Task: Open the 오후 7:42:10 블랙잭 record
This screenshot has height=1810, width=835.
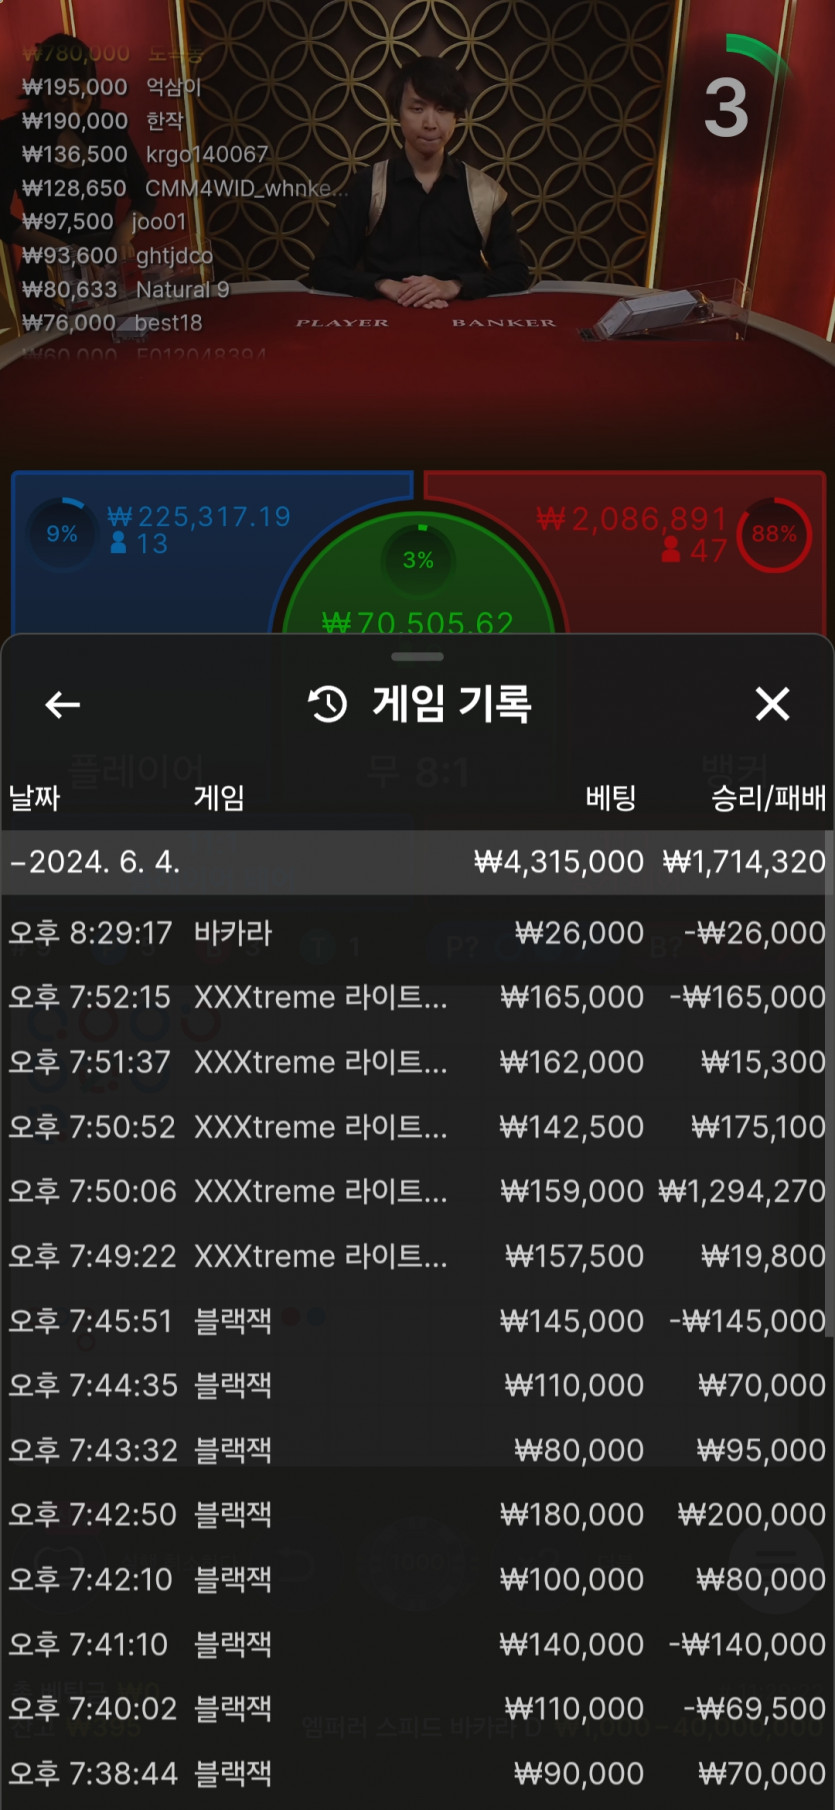Action: [417, 1579]
